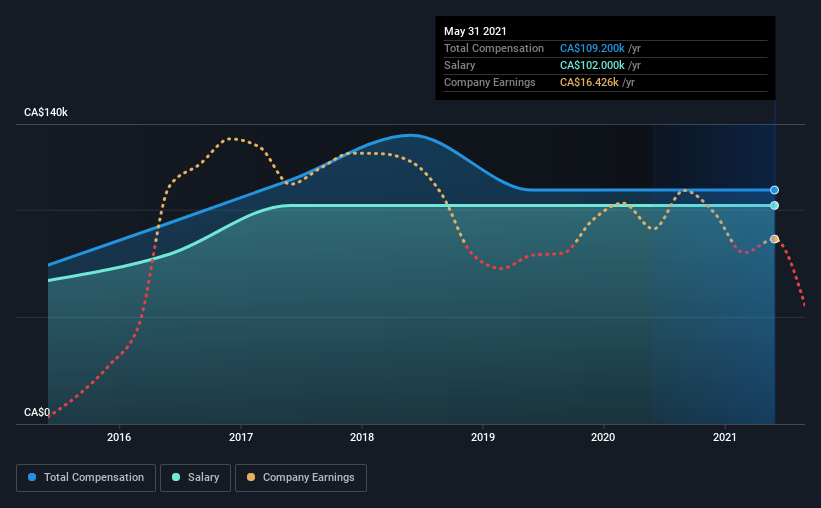Click the blue Total Compensation data point marker

774,190
